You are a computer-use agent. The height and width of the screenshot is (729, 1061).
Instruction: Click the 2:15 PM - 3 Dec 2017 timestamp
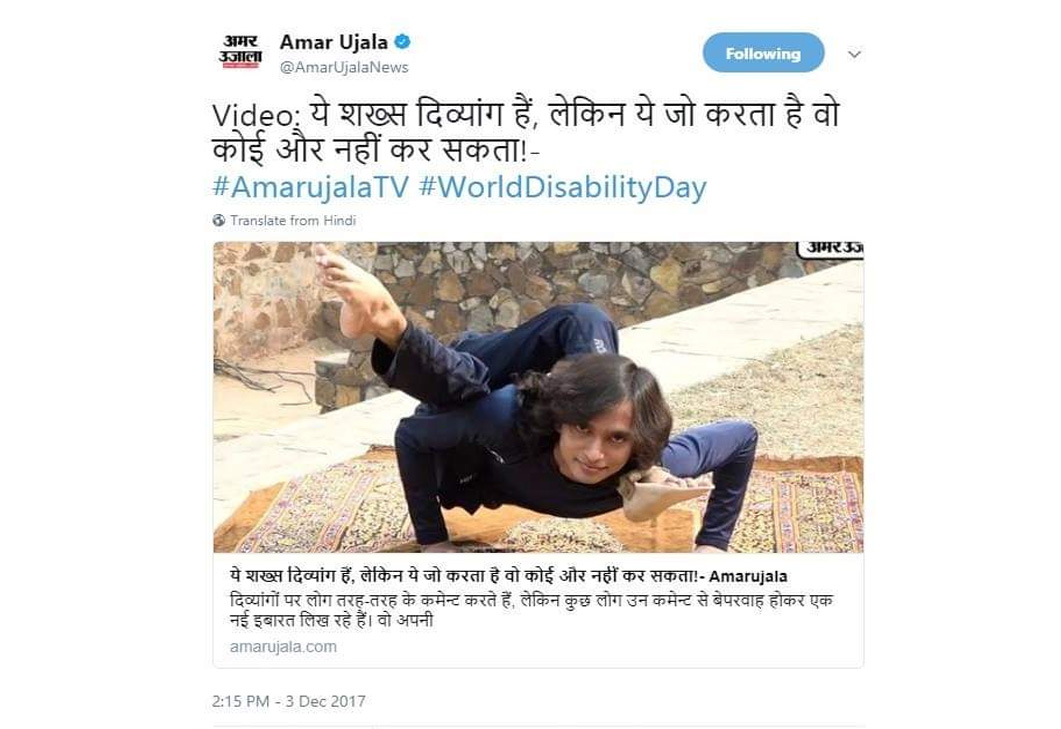(x=288, y=701)
